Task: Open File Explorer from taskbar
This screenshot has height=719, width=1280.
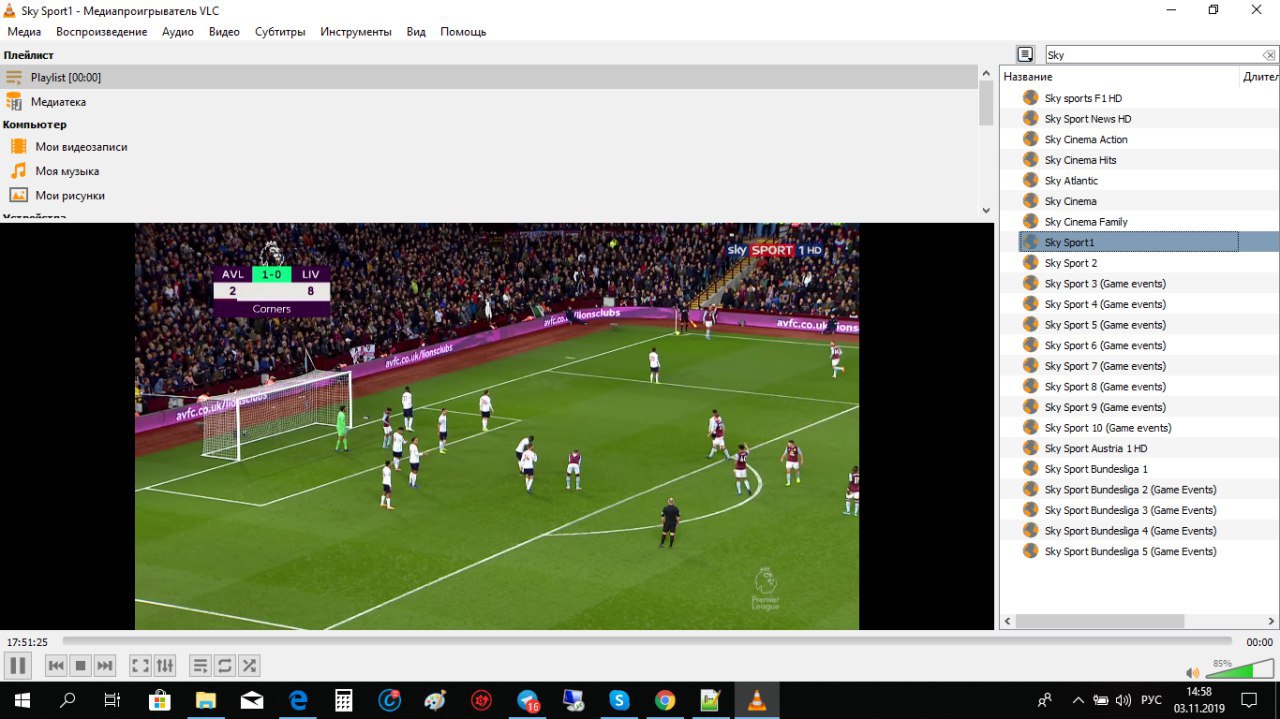Action: point(205,700)
